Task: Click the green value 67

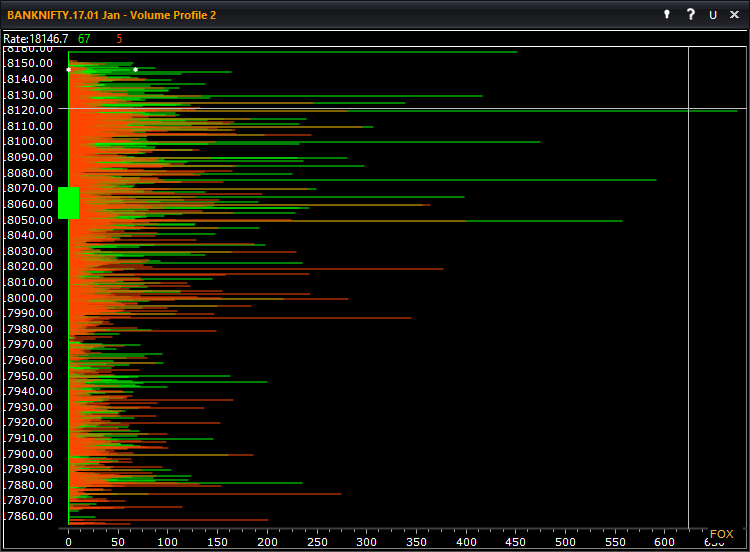Action: coord(84,39)
